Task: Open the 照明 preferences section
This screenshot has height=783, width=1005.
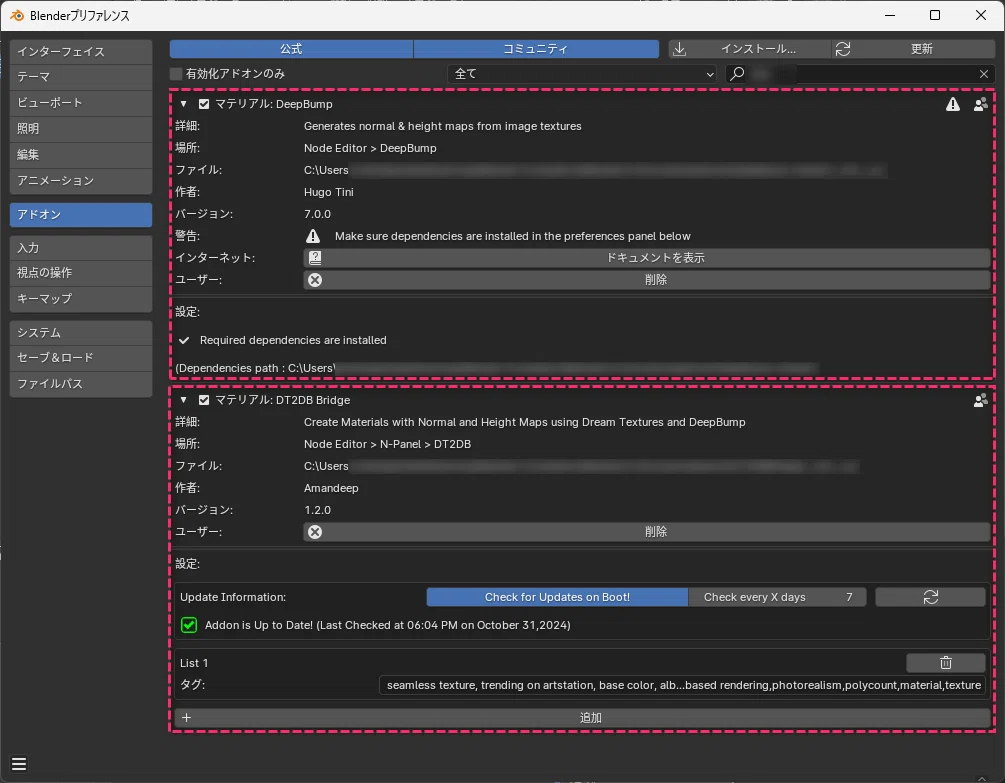Action: (81, 129)
